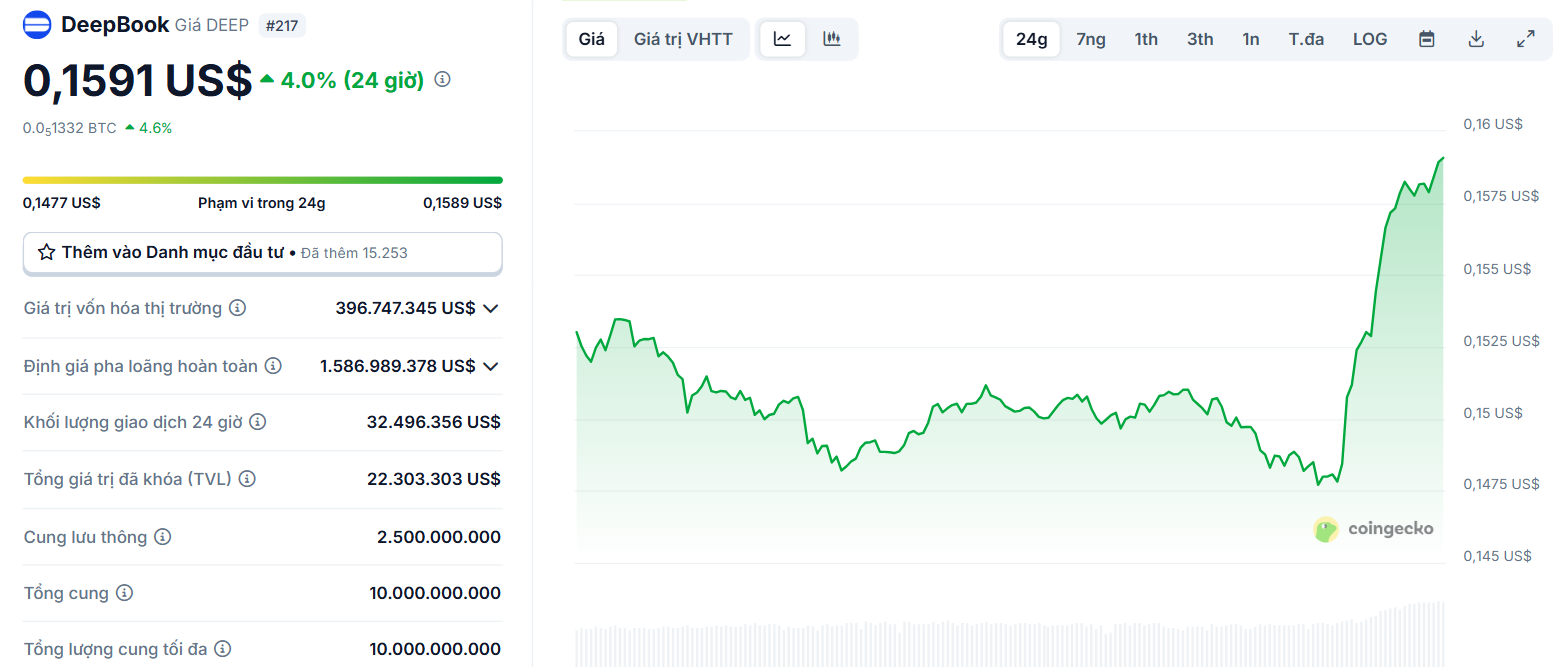Click the star icon in Thêm vào Danh mục đầu tư
The image size is (1557, 667).
[x=46, y=253]
